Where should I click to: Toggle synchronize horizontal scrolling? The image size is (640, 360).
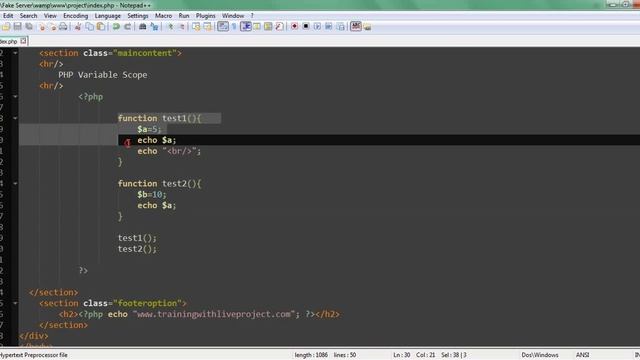(x=208, y=27)
